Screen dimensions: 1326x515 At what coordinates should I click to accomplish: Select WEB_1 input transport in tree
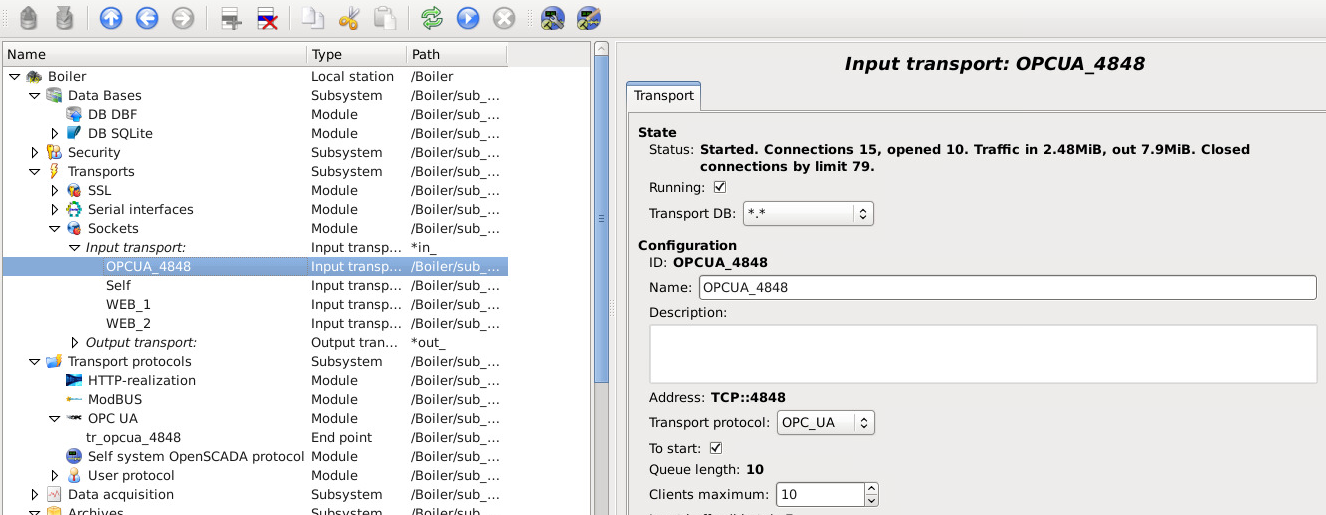coord(128,305)
